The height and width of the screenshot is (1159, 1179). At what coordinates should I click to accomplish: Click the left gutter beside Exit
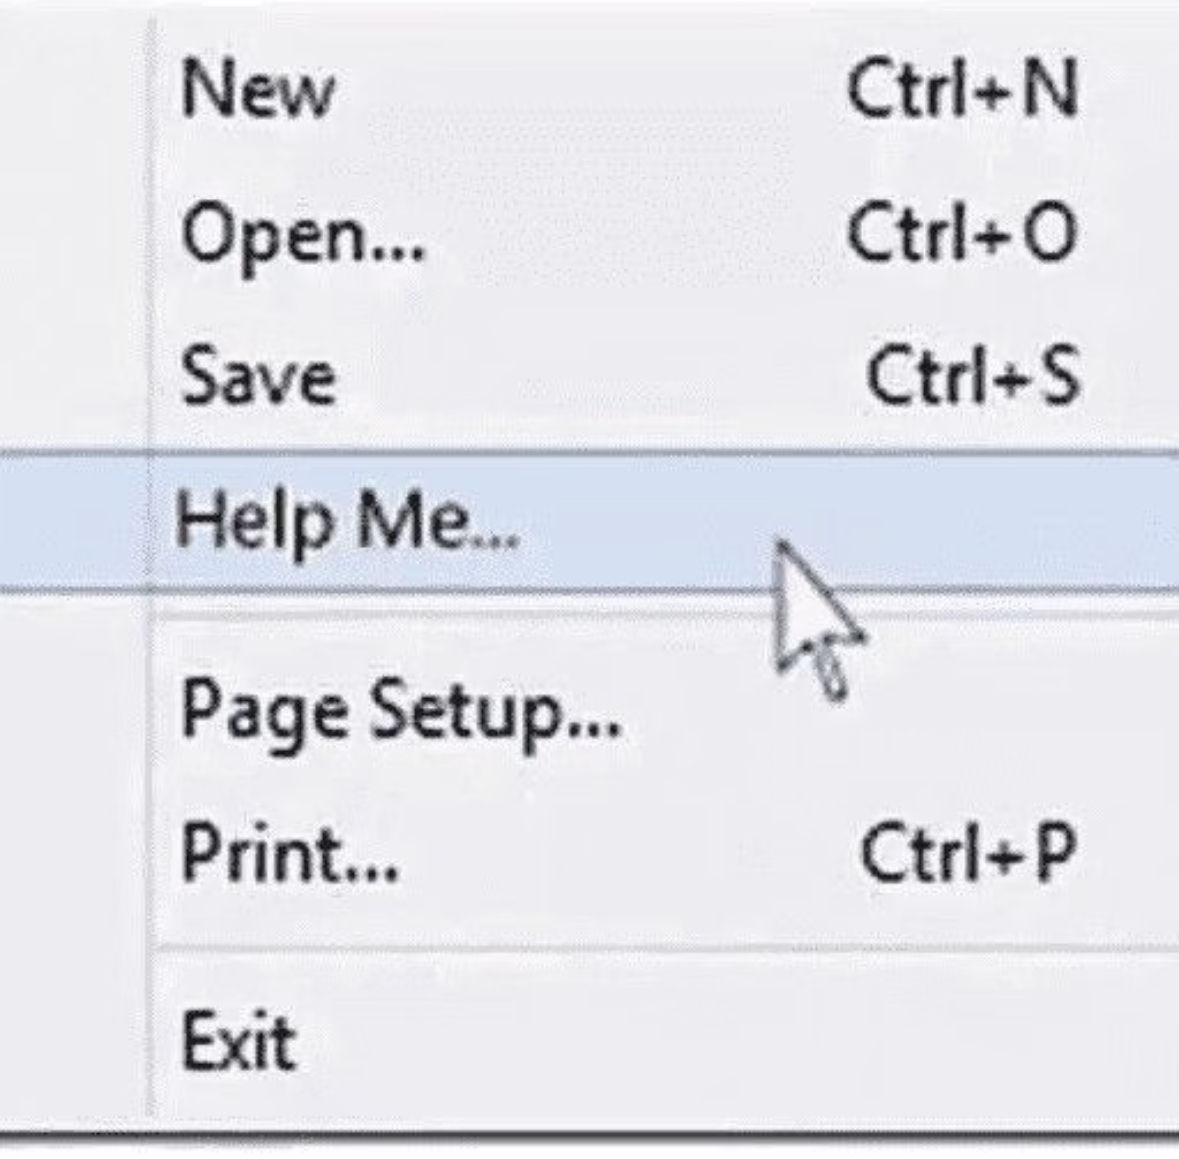(75, 1042)
